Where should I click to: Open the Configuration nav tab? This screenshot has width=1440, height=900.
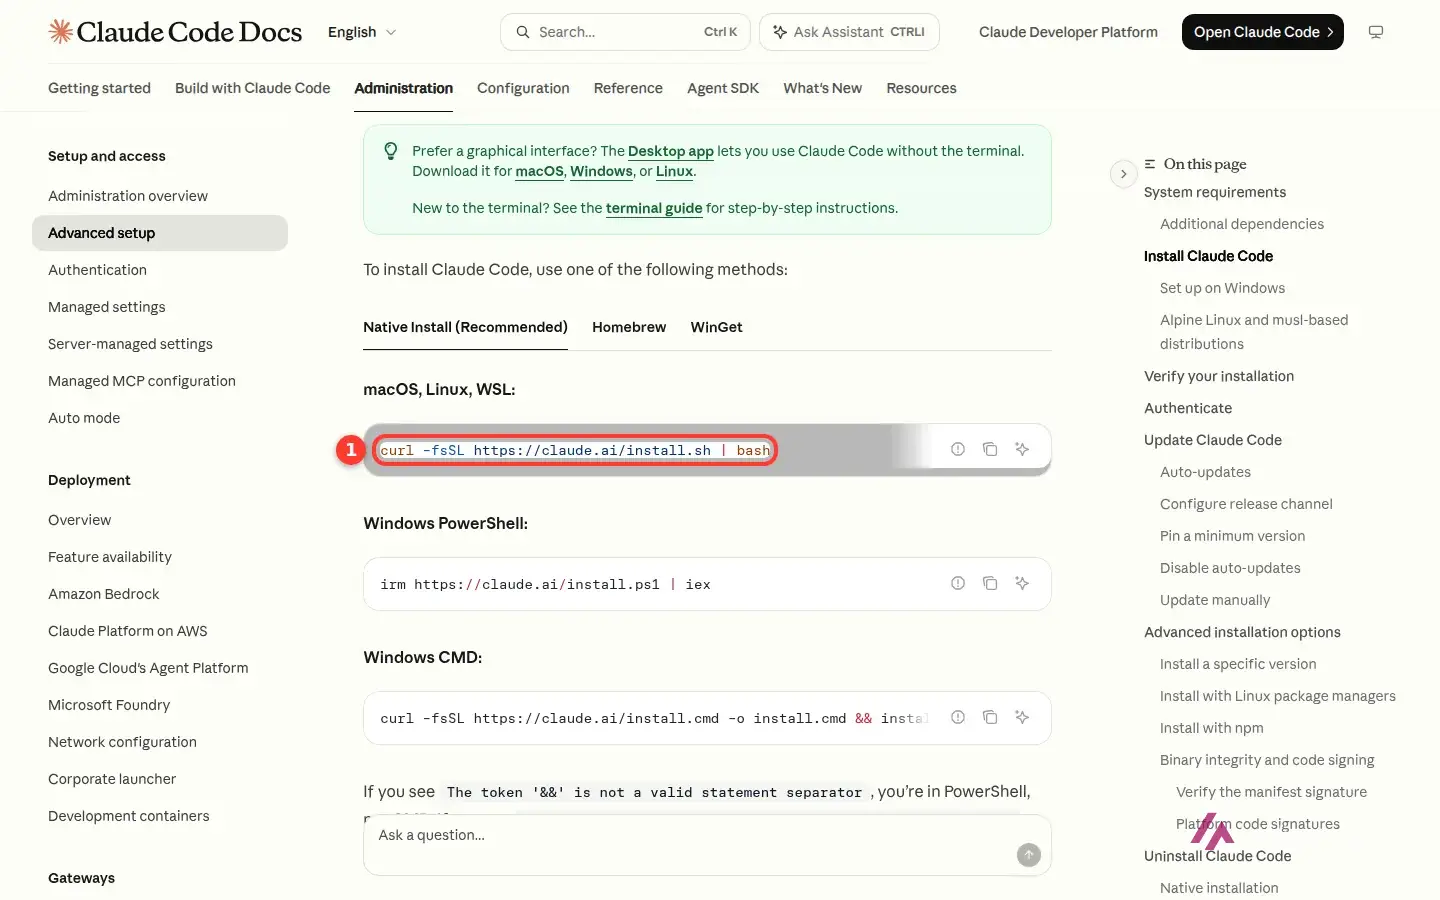pos(523,88)
